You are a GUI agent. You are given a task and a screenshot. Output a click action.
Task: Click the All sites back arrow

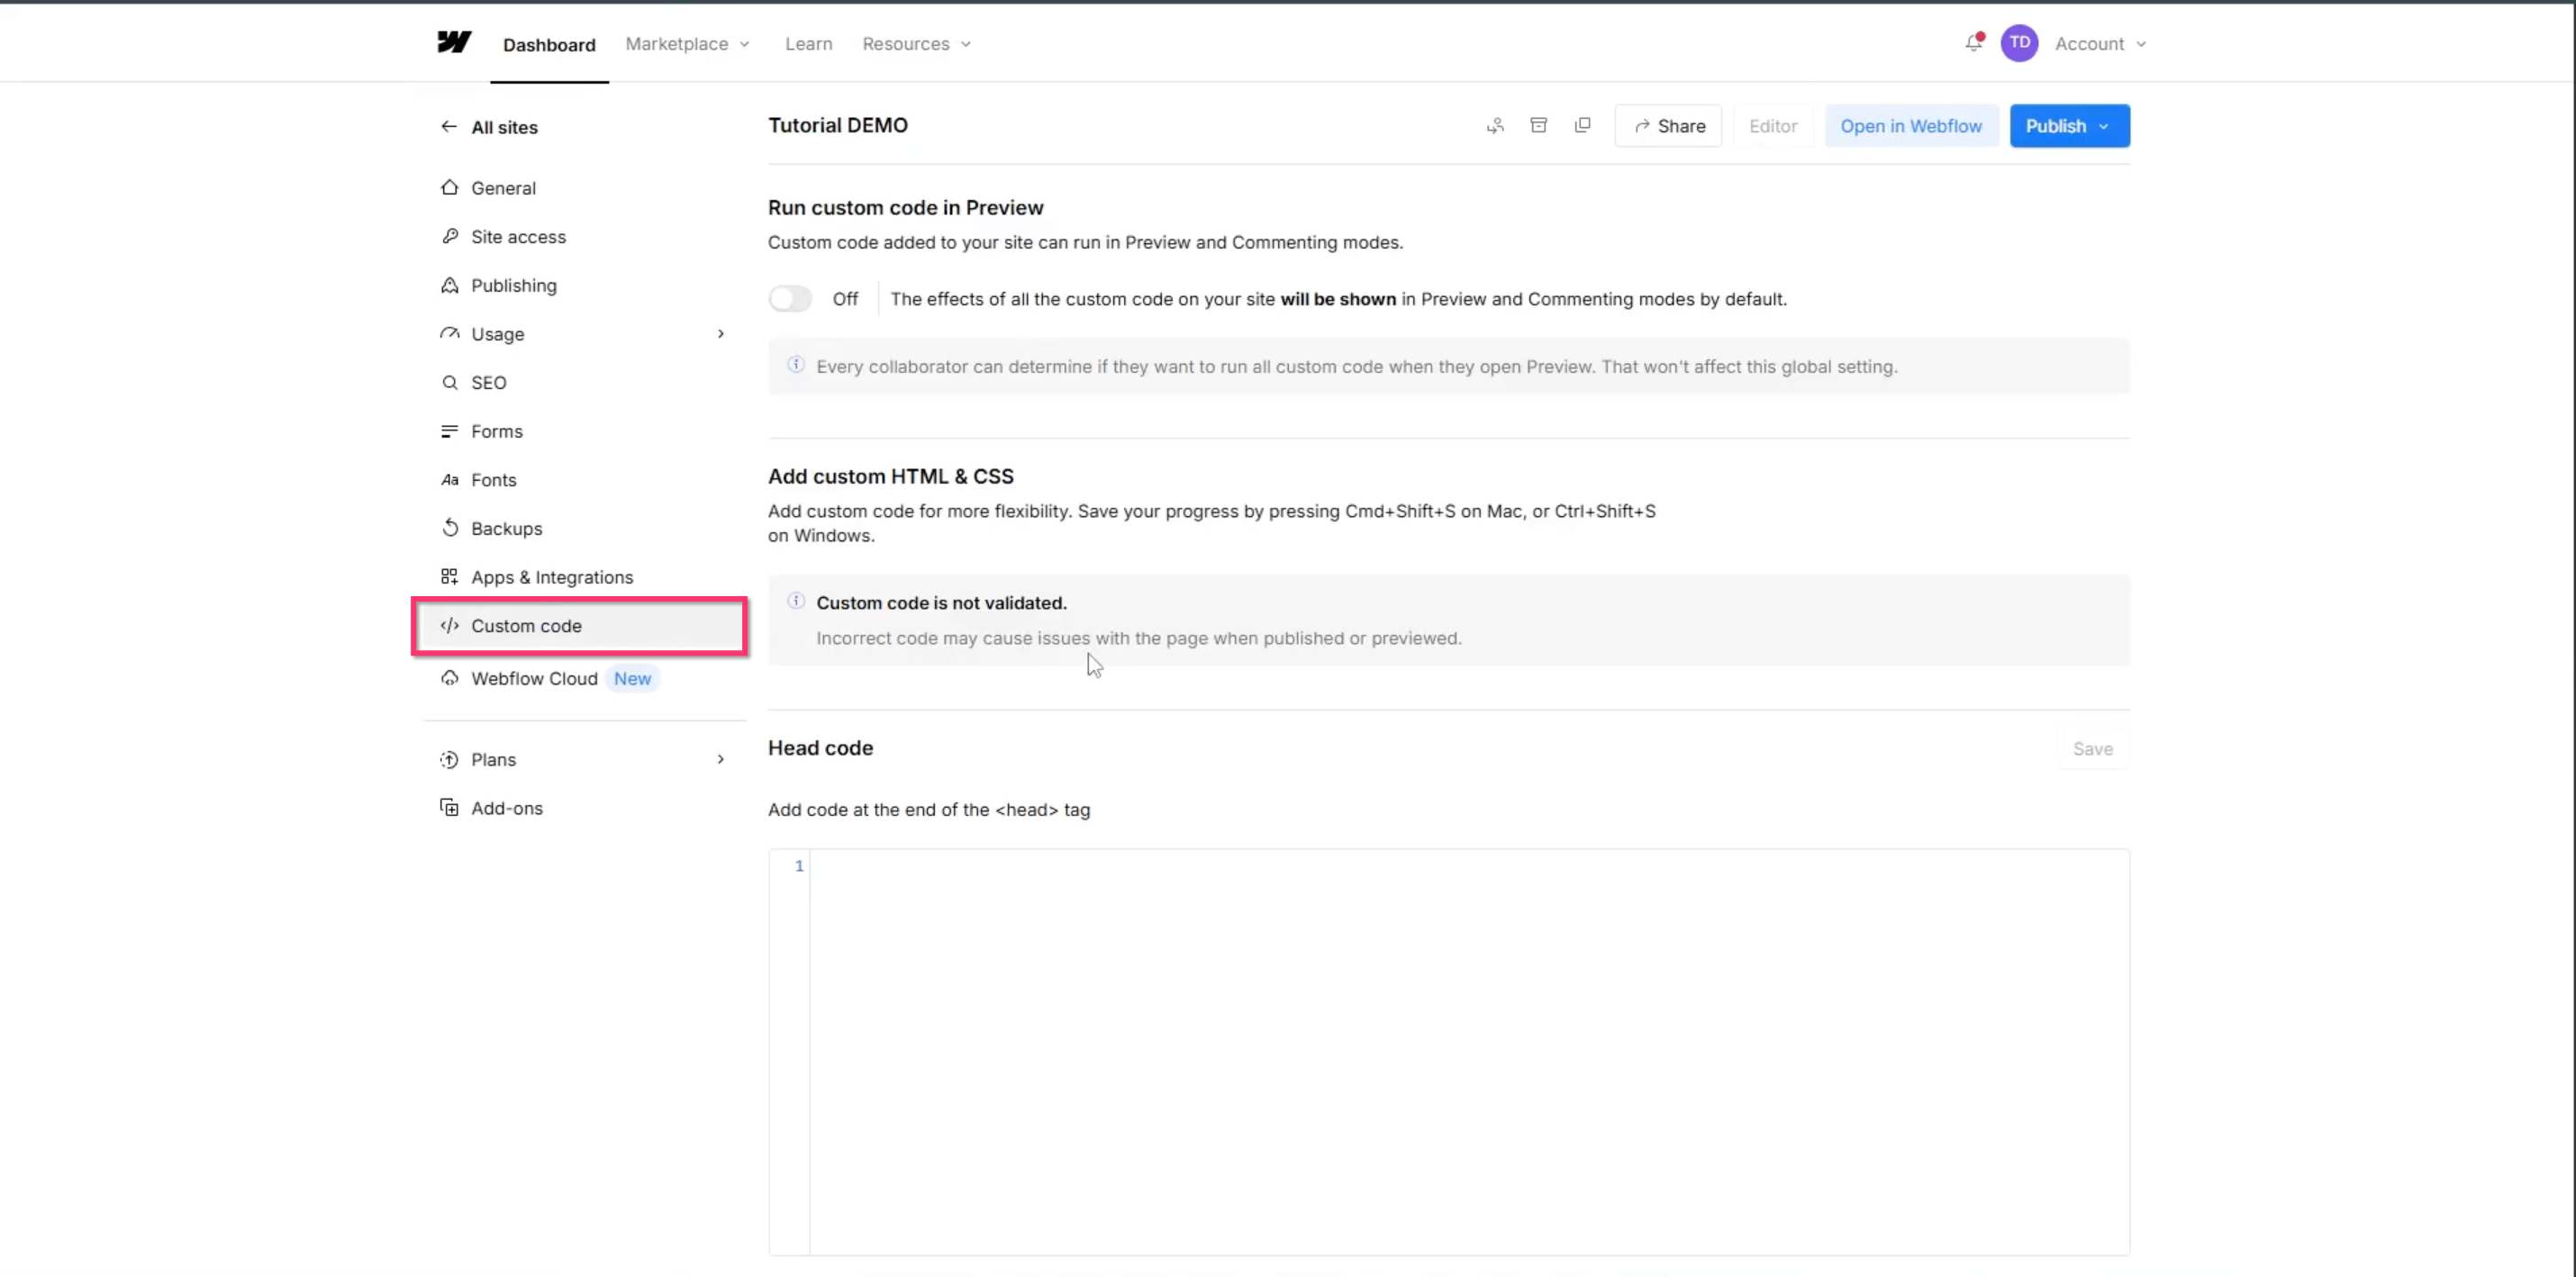coord(449,127)
